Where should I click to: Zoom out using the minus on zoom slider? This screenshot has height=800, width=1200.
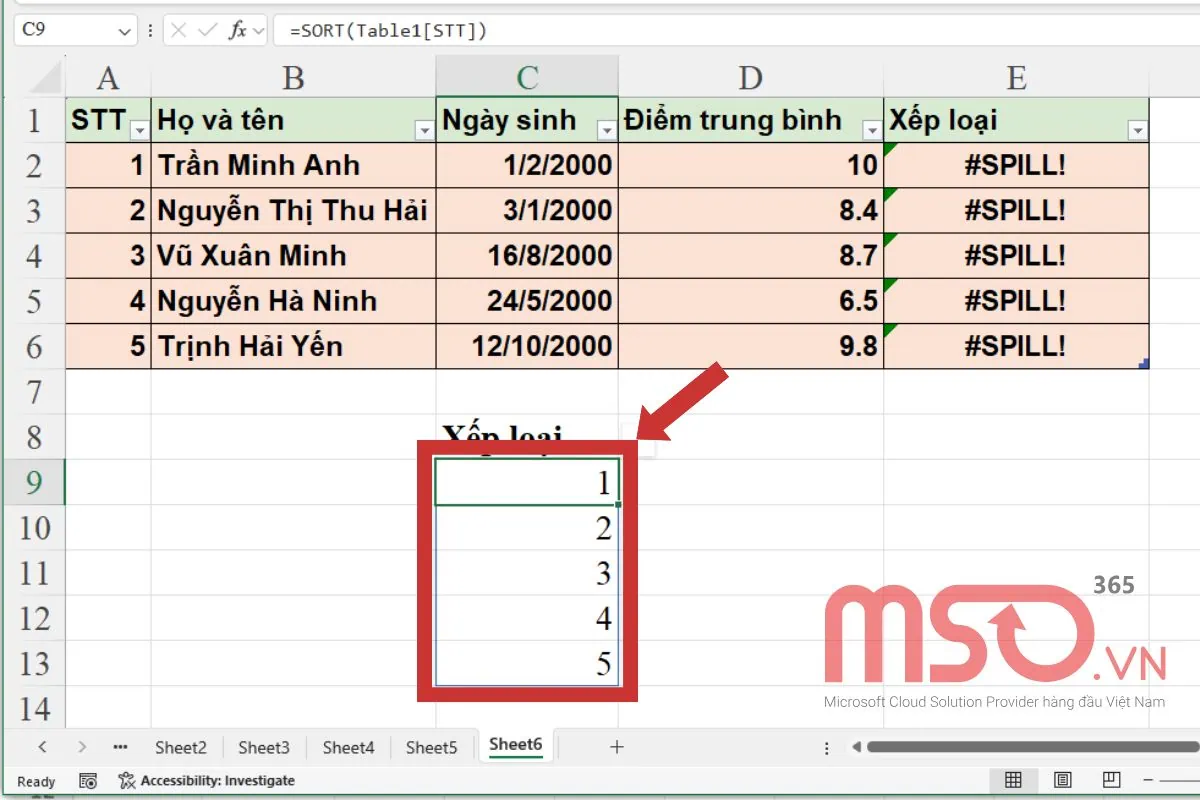point(1150,780)
